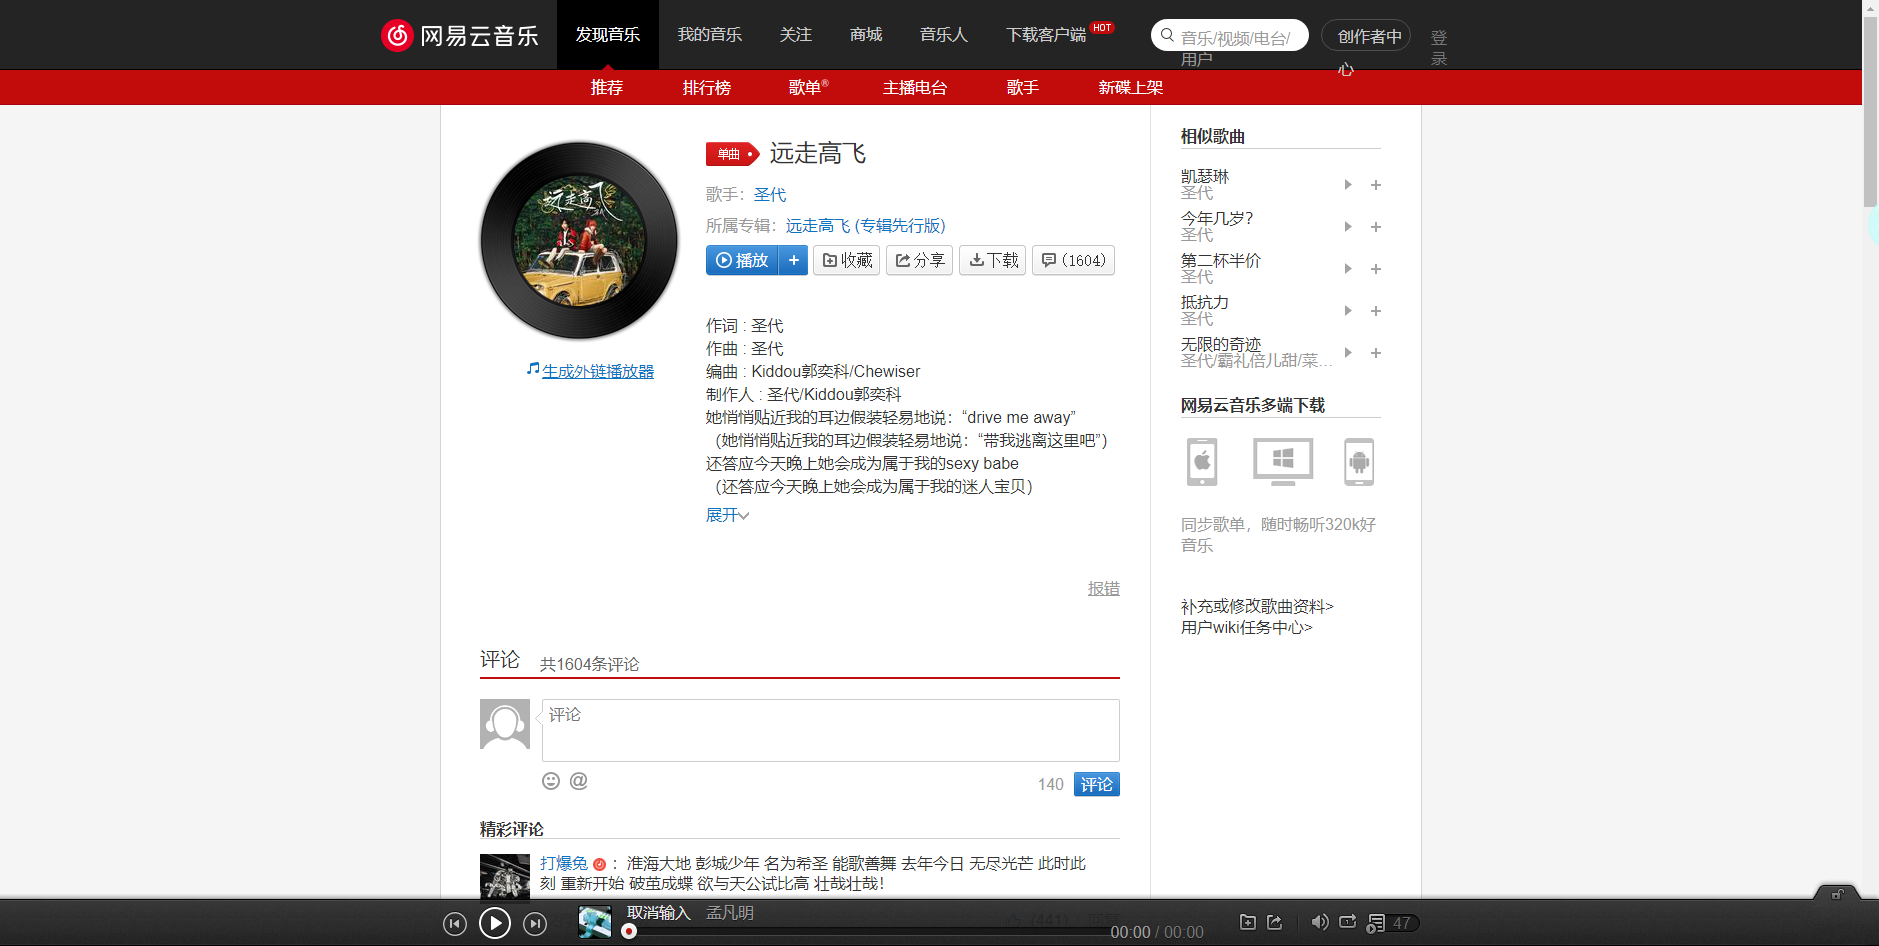
Task: Open the playlist panel showing 47 songs
Action: click(1390, 922)
